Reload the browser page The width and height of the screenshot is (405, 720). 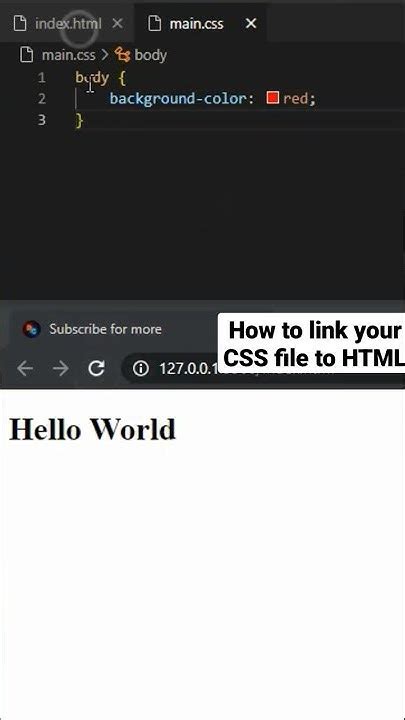tap(96, 368)
